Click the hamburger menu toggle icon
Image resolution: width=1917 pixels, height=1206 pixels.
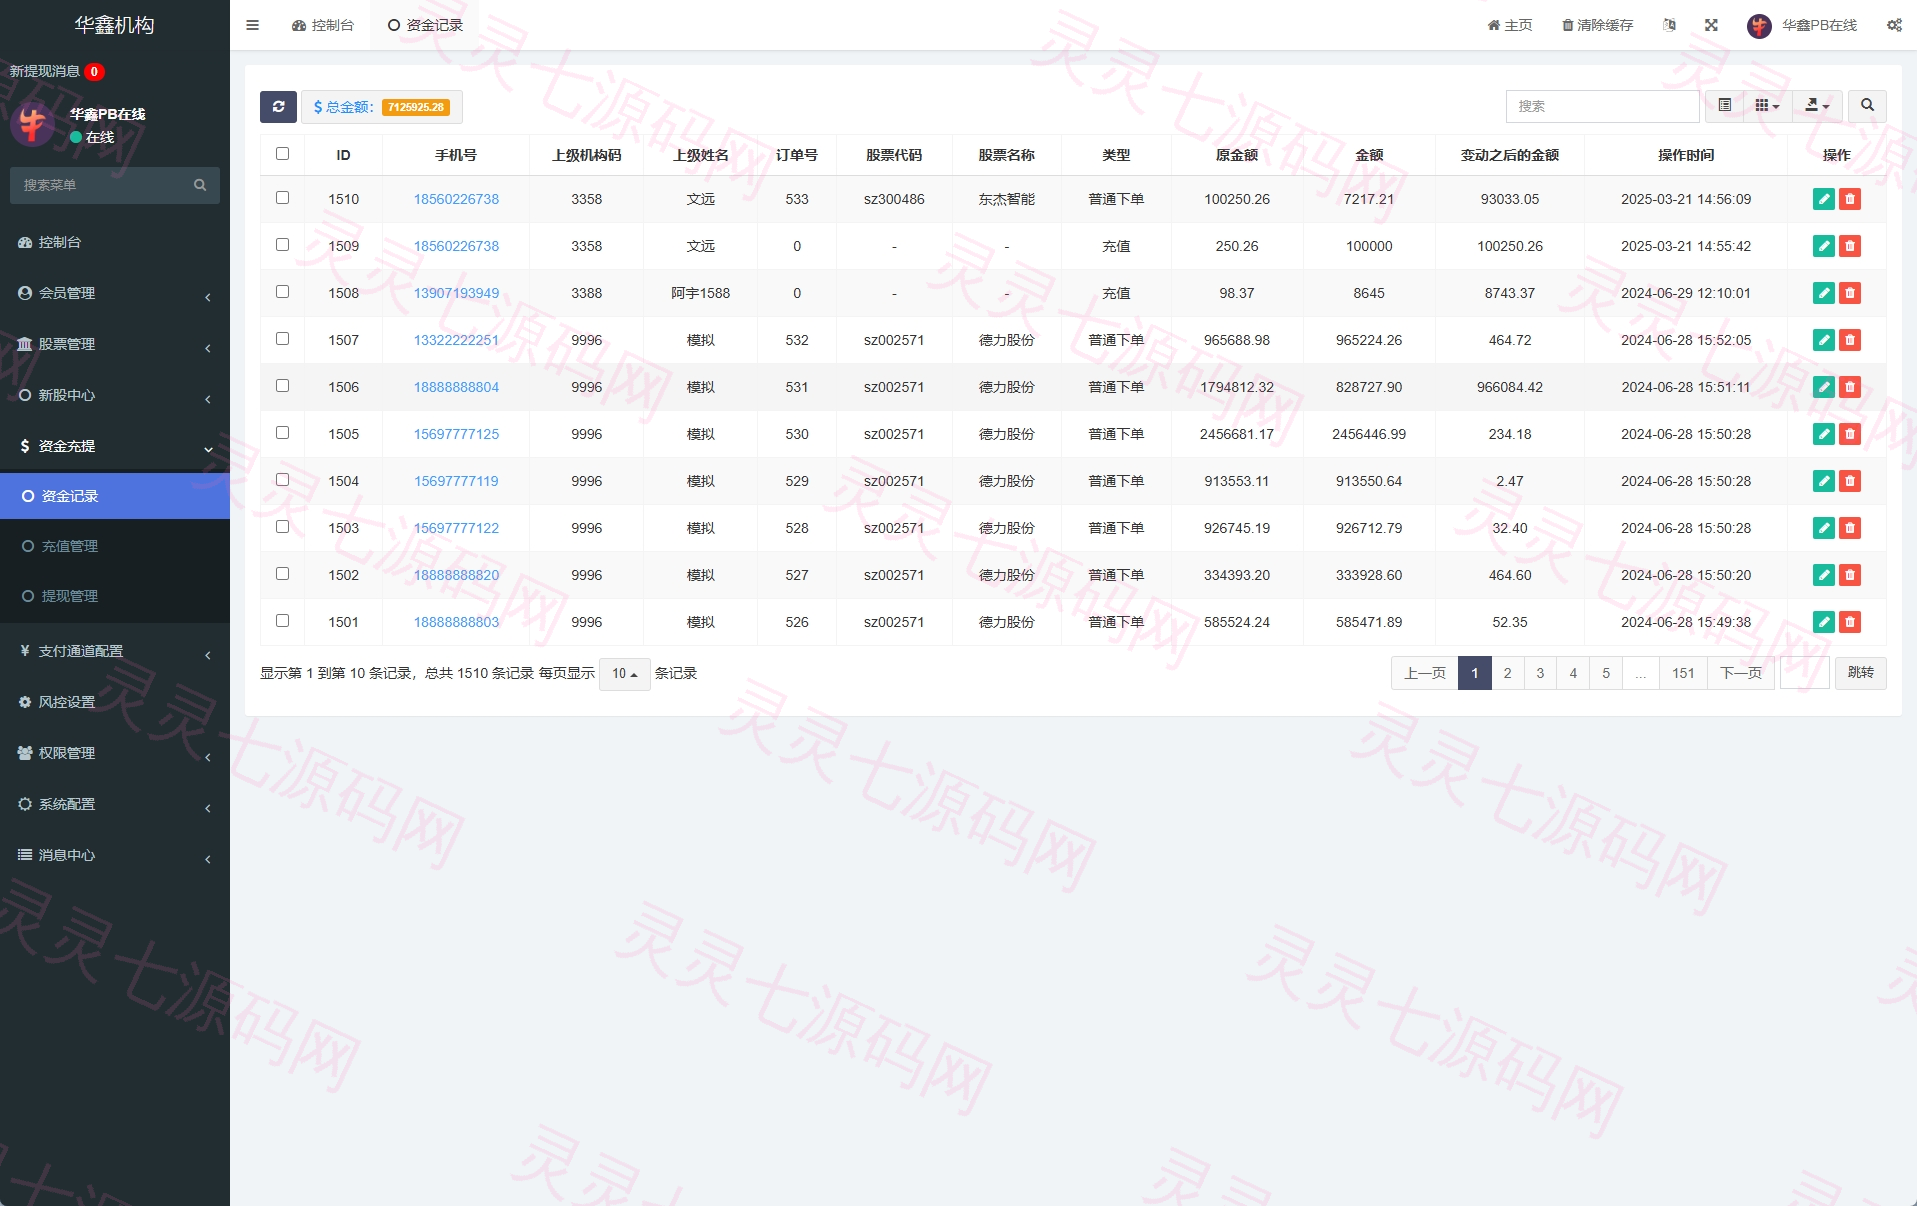pos(252,25)
